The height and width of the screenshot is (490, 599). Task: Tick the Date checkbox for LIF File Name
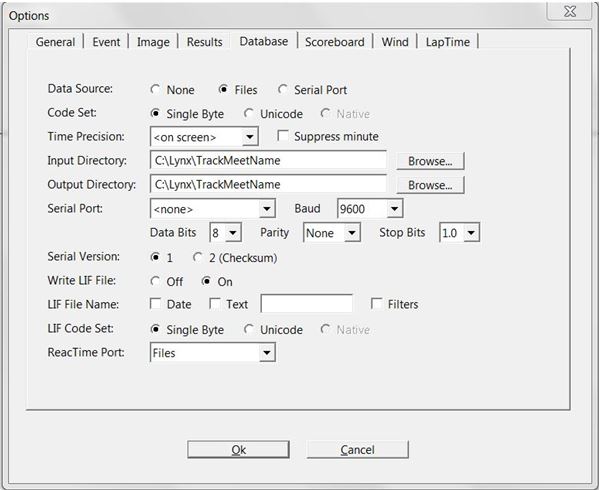point(155,304)
